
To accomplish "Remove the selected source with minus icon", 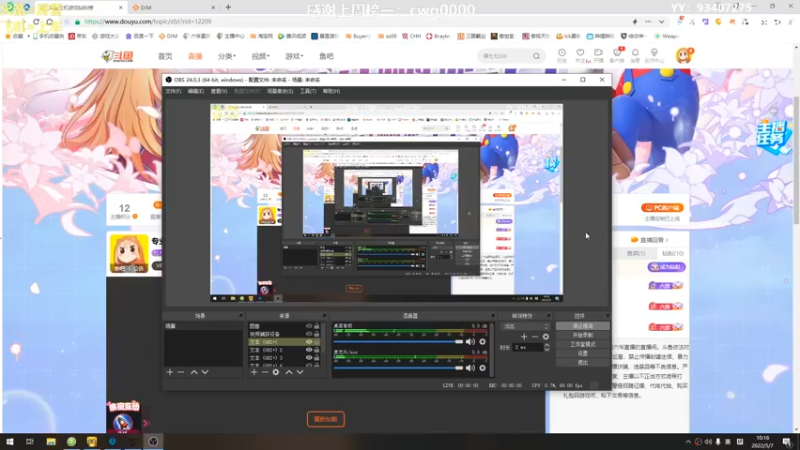I will [265, 372].
